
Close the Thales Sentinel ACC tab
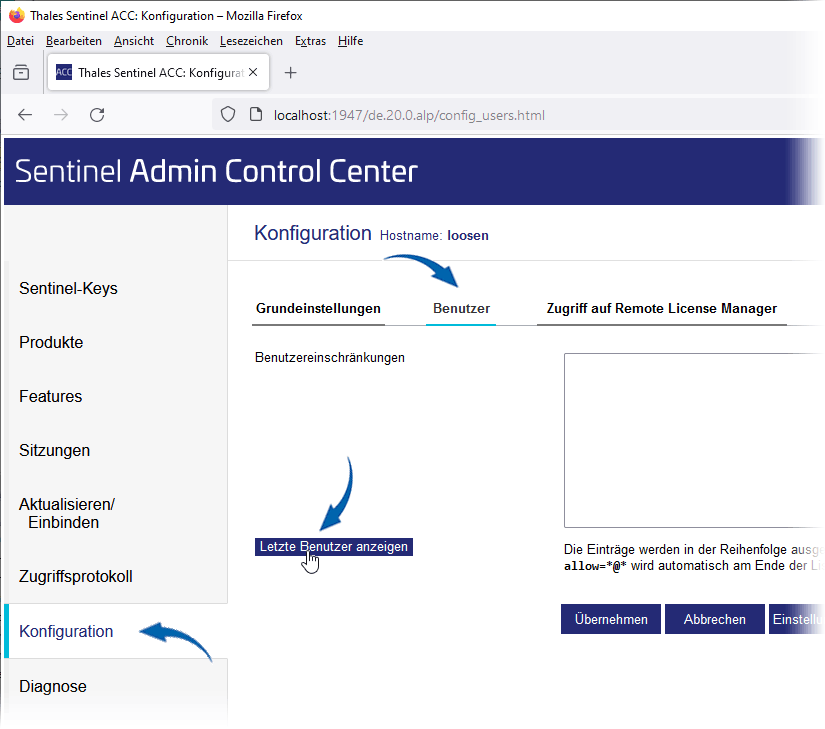tap(253, 72)
